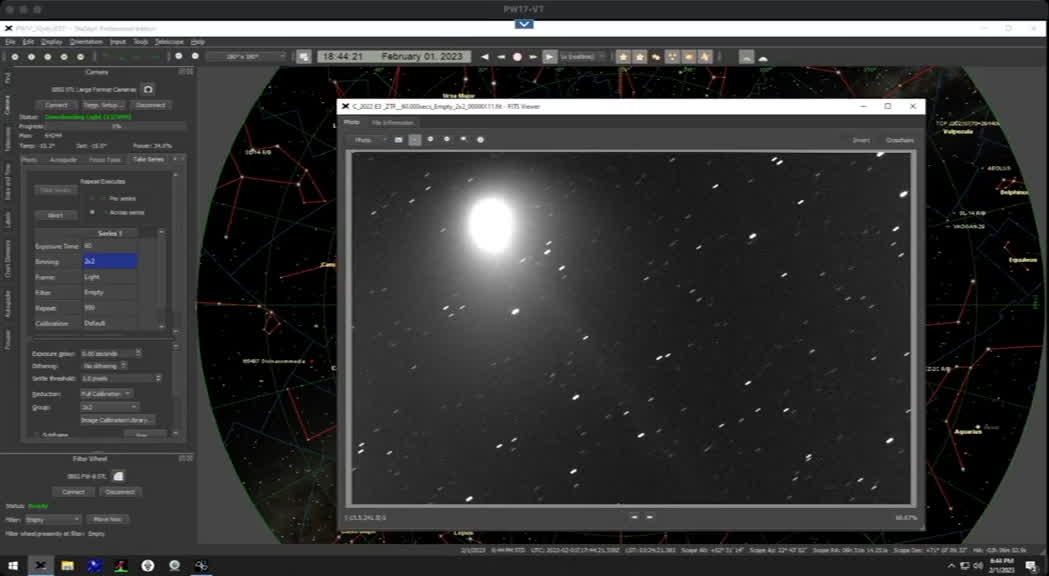Click the fifth round icon in main toolbar
Image resolution: width=1049 pixels, height=576 pixels.
click(80, 57)
